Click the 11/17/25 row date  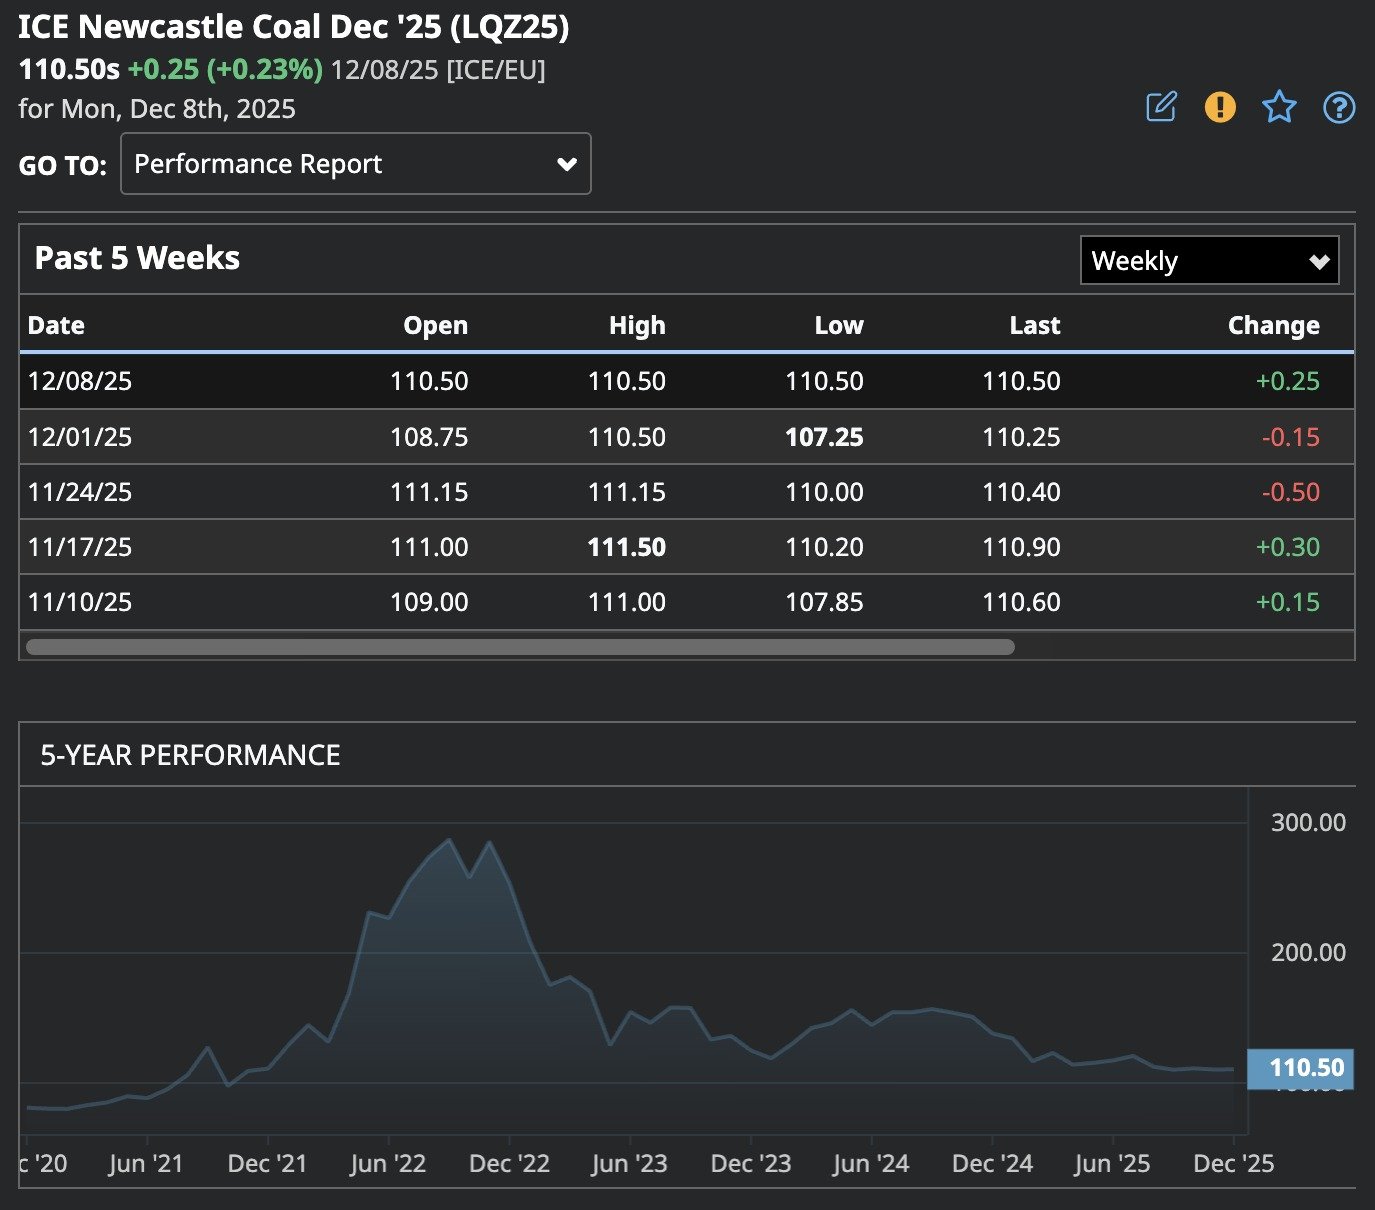click(80, 547)
